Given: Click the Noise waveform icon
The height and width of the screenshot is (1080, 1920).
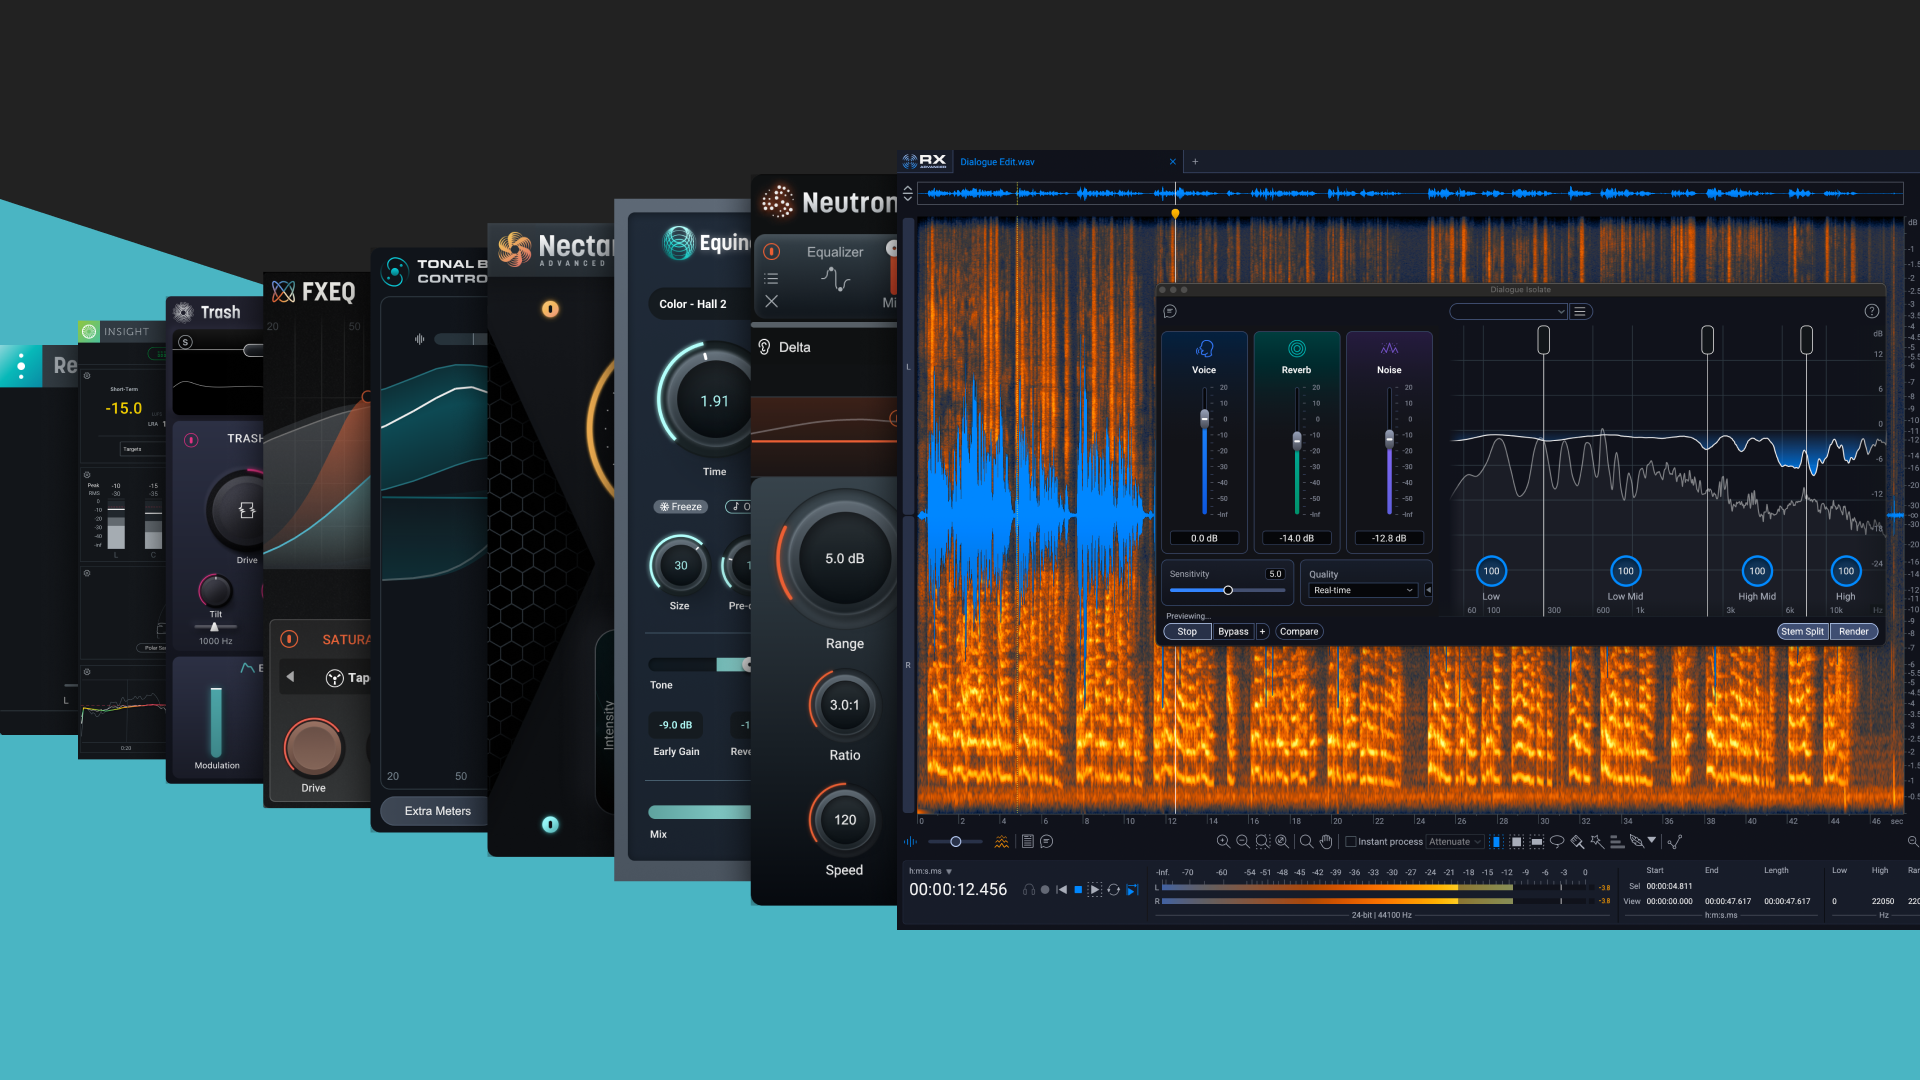Looking at the screenshot, I should click(1389, 349).
